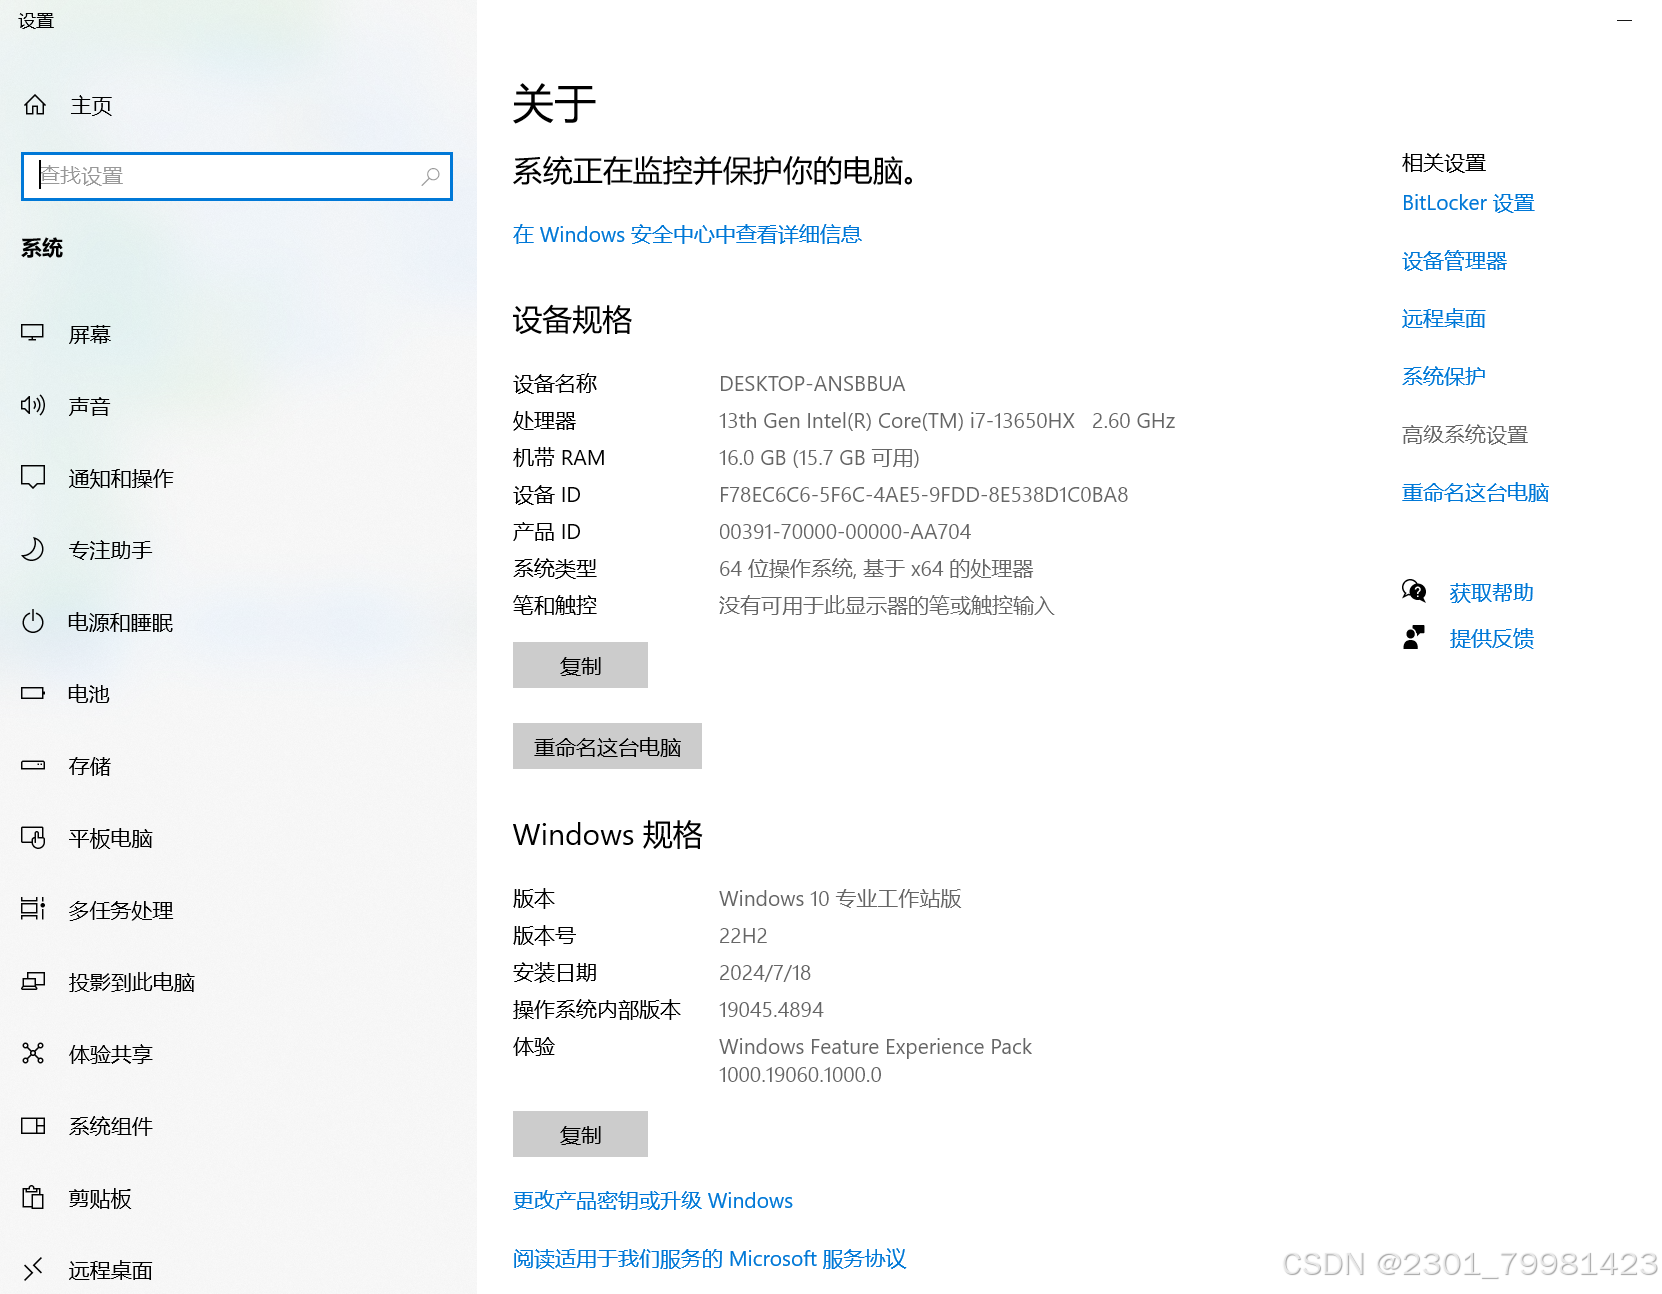Click the 声音 speaker icon
The image size is (1662, 1294).
coord(33,405)
